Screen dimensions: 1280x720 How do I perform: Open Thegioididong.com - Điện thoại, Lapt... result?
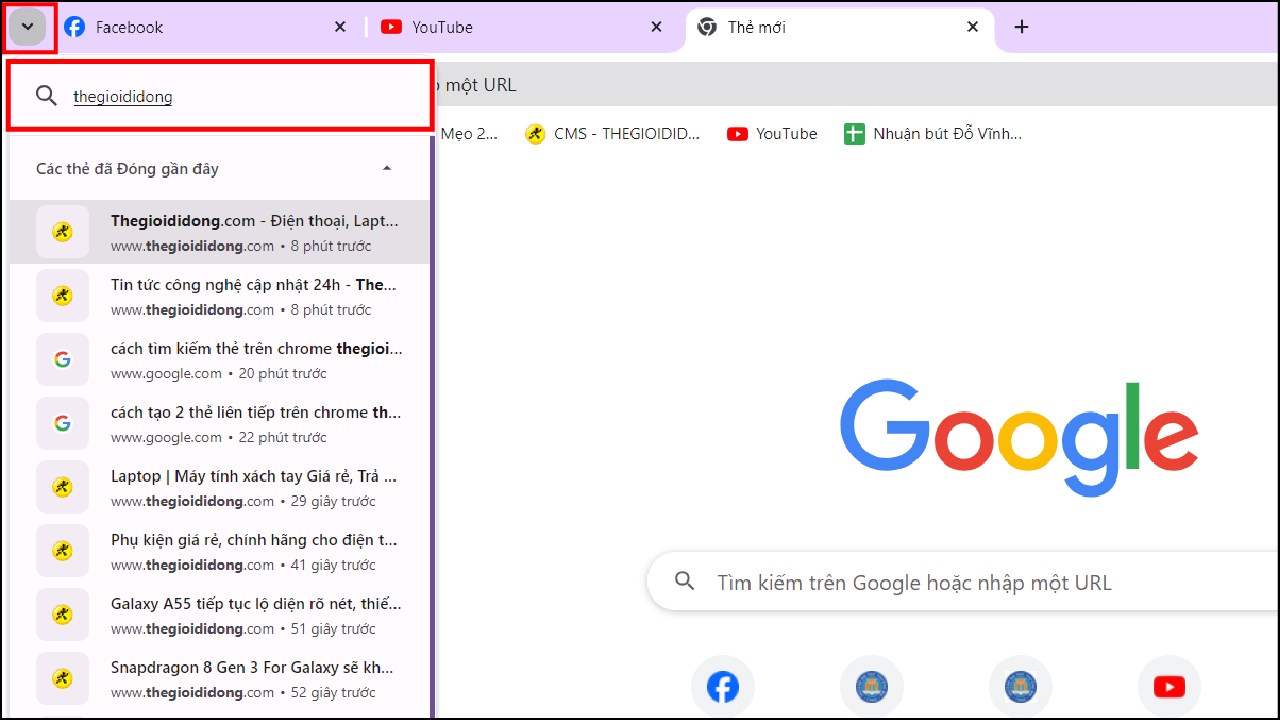click(x=220, y=232)
